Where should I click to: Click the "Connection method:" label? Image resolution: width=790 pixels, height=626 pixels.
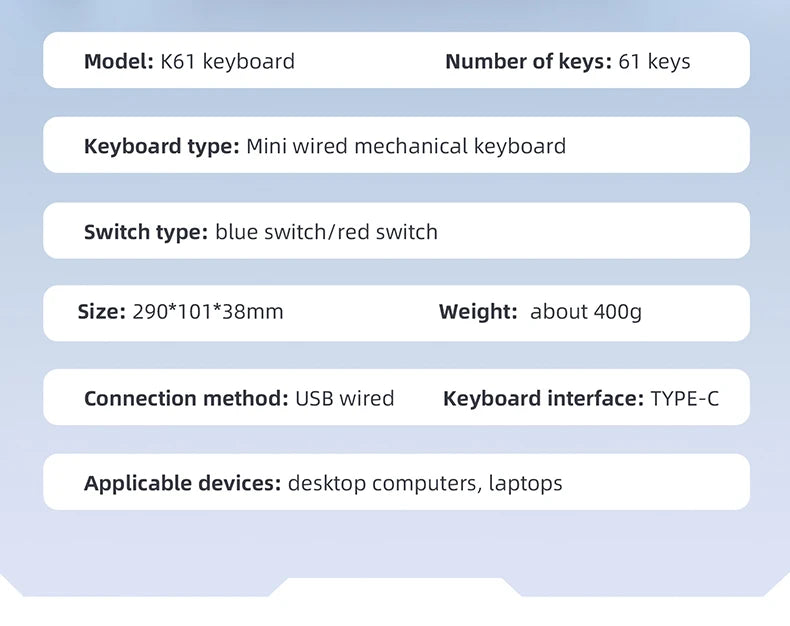(186, 399)
